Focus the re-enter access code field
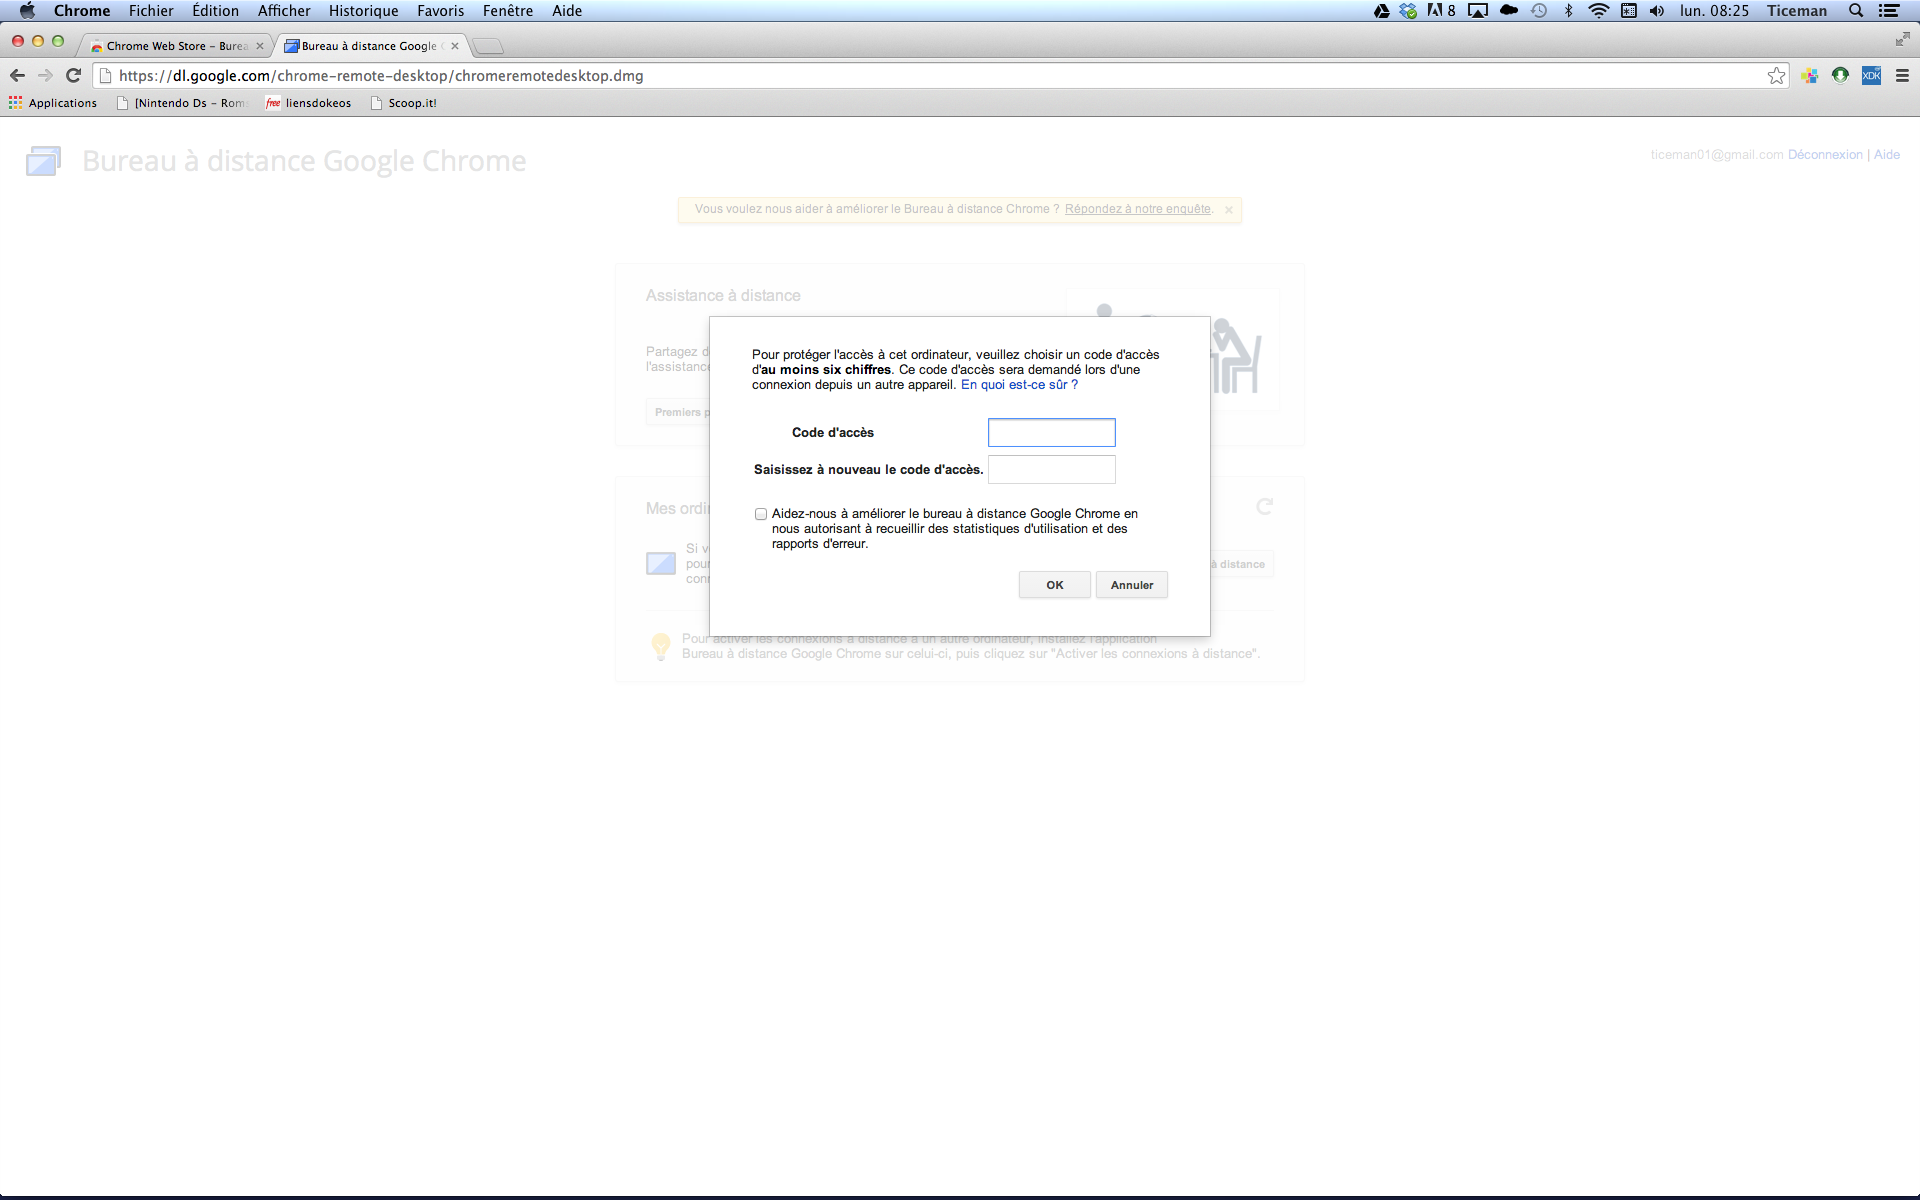The width and height of the screenshot is (1920, 1200). click(x=1052, y=470)
